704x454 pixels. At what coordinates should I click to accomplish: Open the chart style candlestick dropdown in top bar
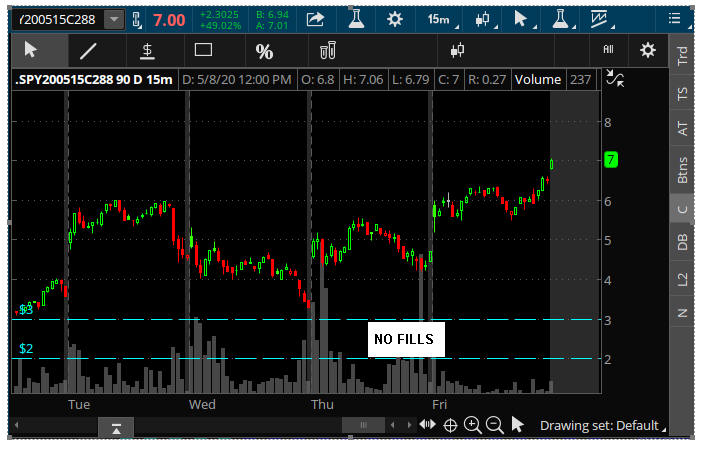point(485,20)
